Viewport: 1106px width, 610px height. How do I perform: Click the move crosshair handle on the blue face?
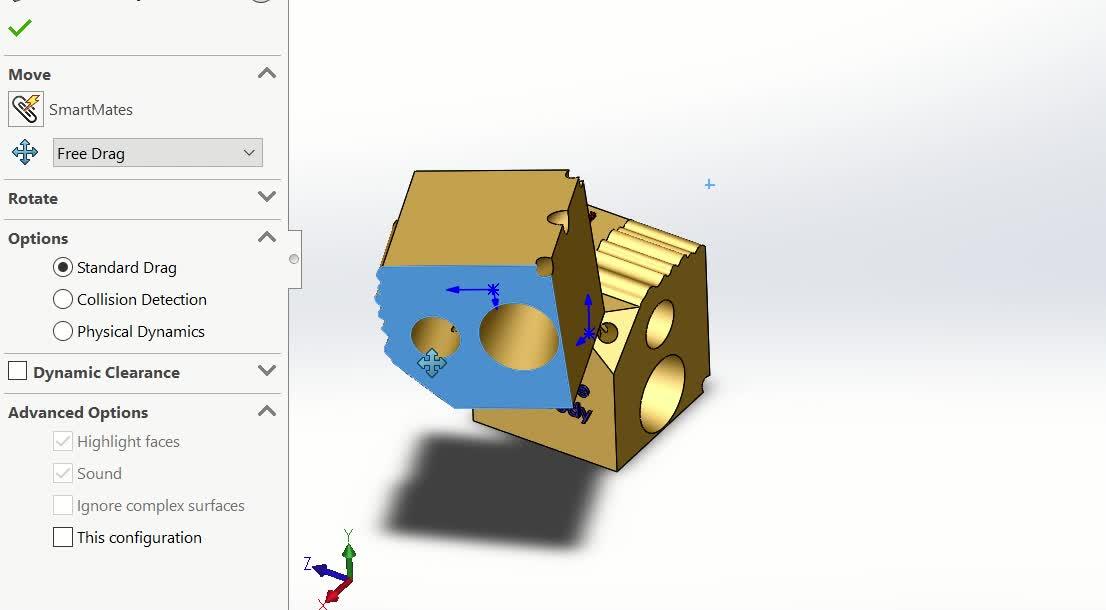coord(430,364)
